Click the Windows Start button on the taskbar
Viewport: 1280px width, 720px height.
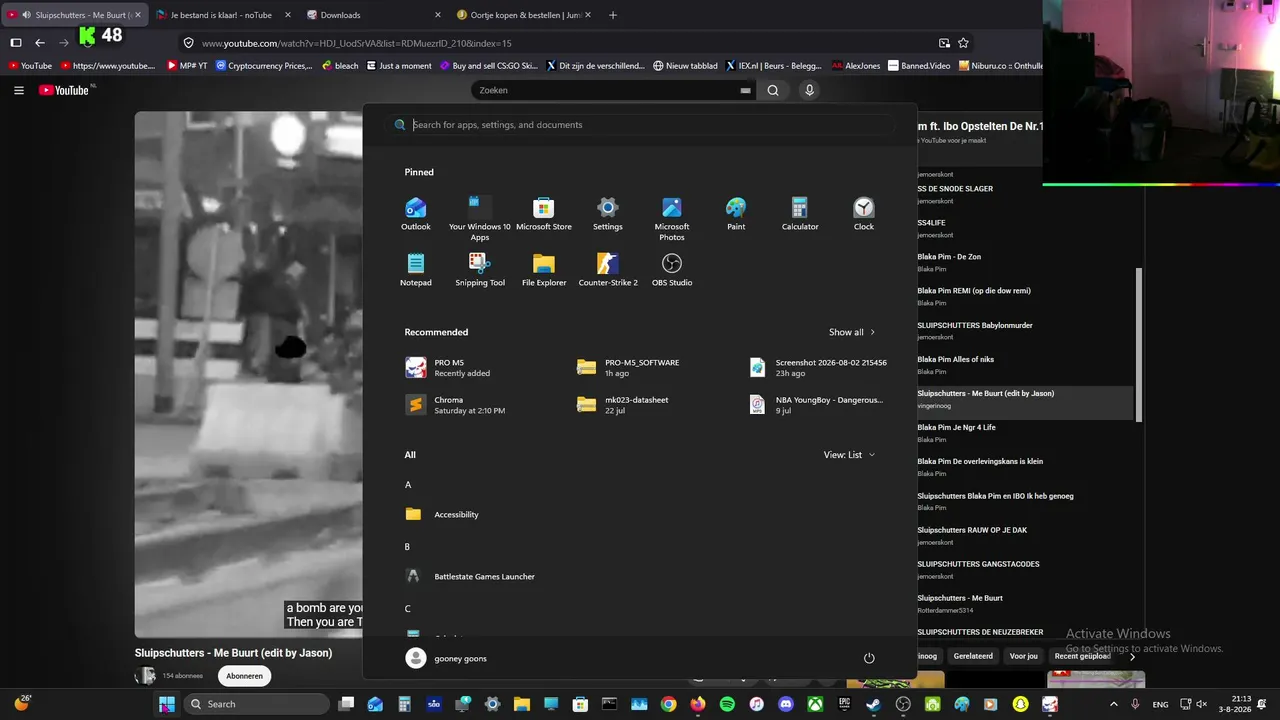167,704
